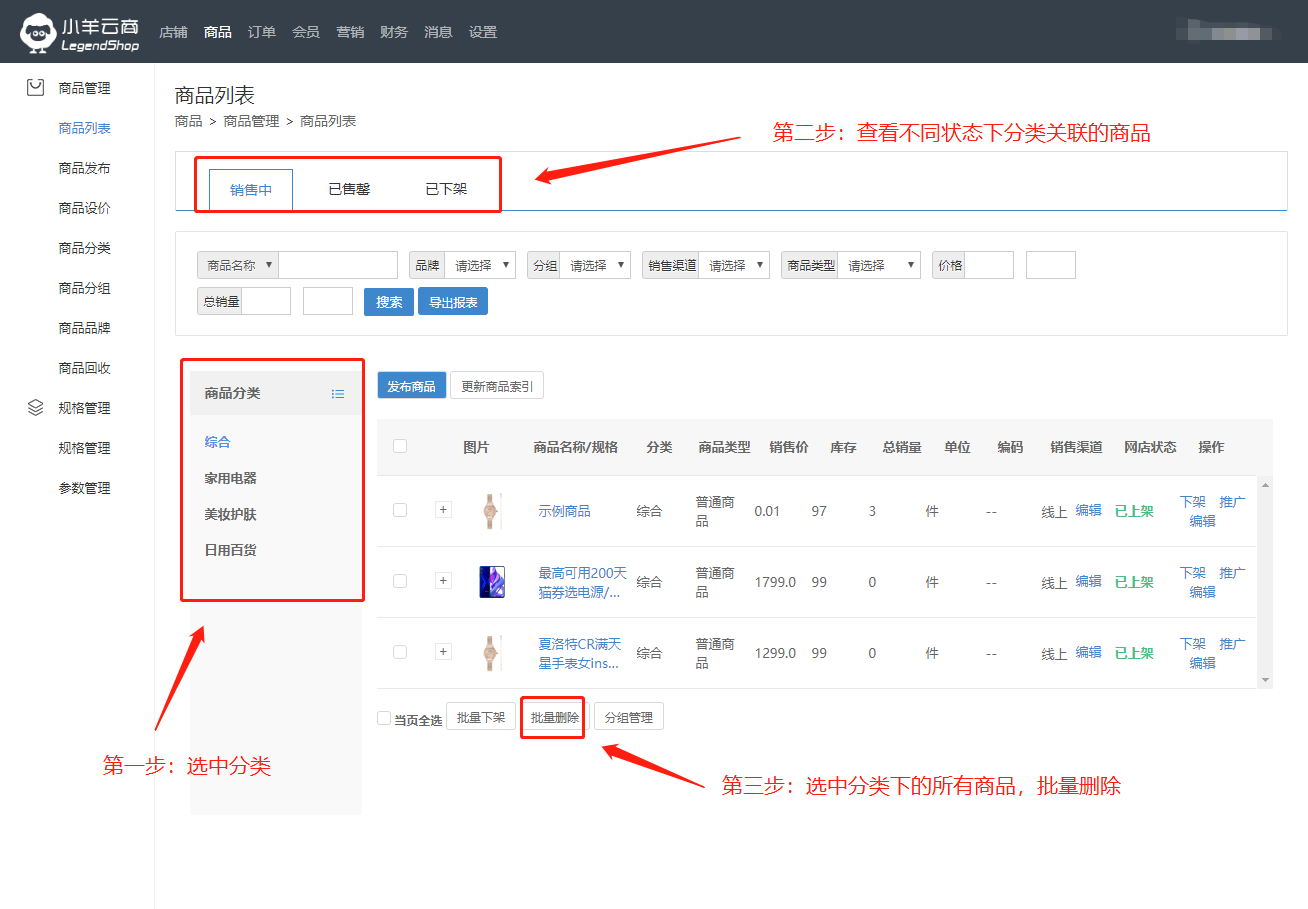Click the LegendShop sheep logo
This screenshot has height=909, width=1308.
pyautogui.click(x=38, y=32)
